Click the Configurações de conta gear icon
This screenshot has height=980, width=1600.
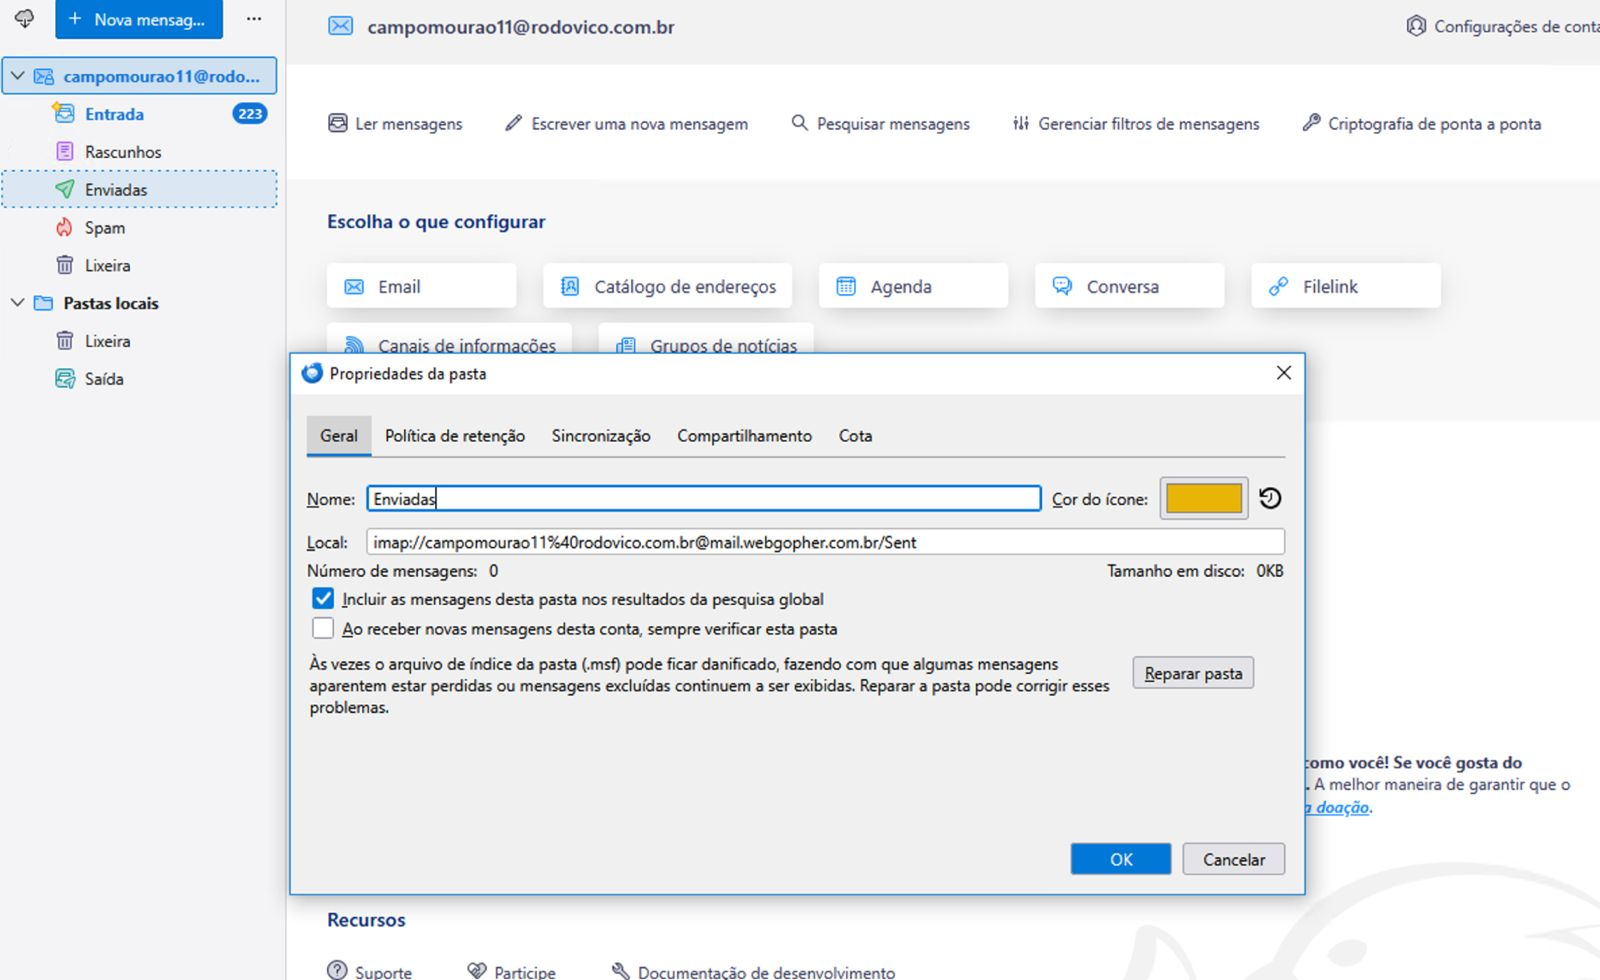point(1416,26)
